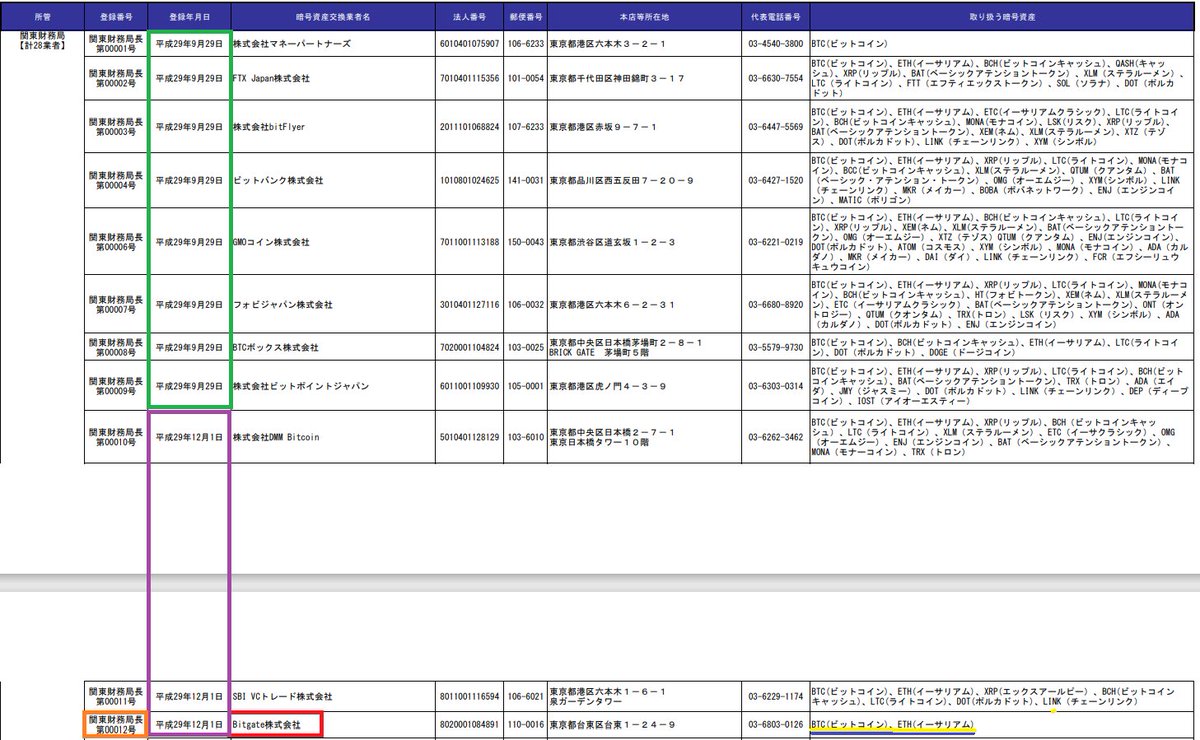
Task: Click registration number 第00002号
Action: 115,83
